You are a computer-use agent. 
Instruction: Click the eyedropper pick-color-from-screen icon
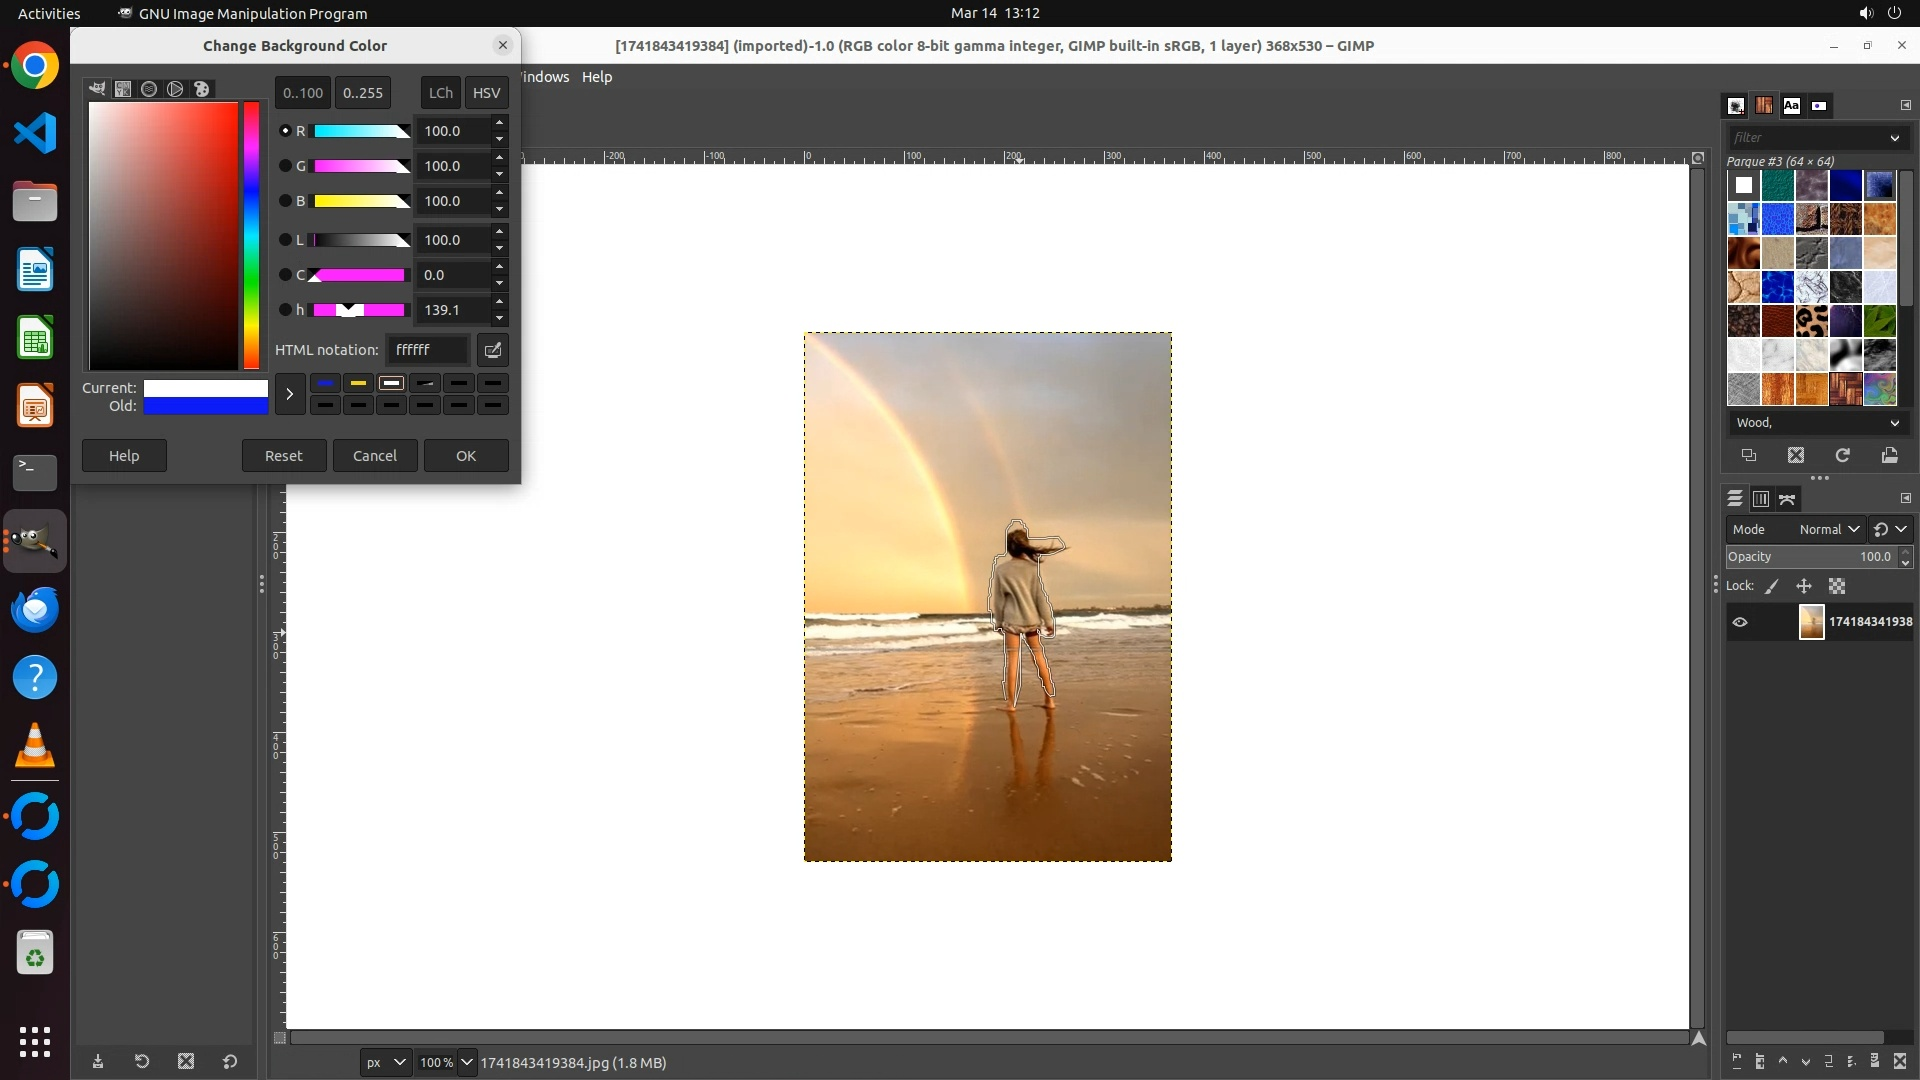493,350
